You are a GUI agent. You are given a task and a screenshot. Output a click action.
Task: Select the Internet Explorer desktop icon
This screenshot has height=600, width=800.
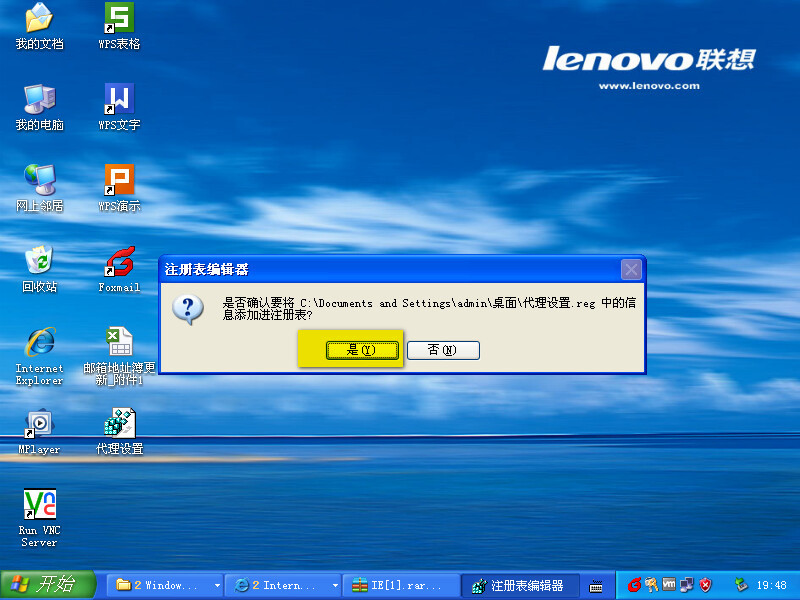[x=39, y=342]
